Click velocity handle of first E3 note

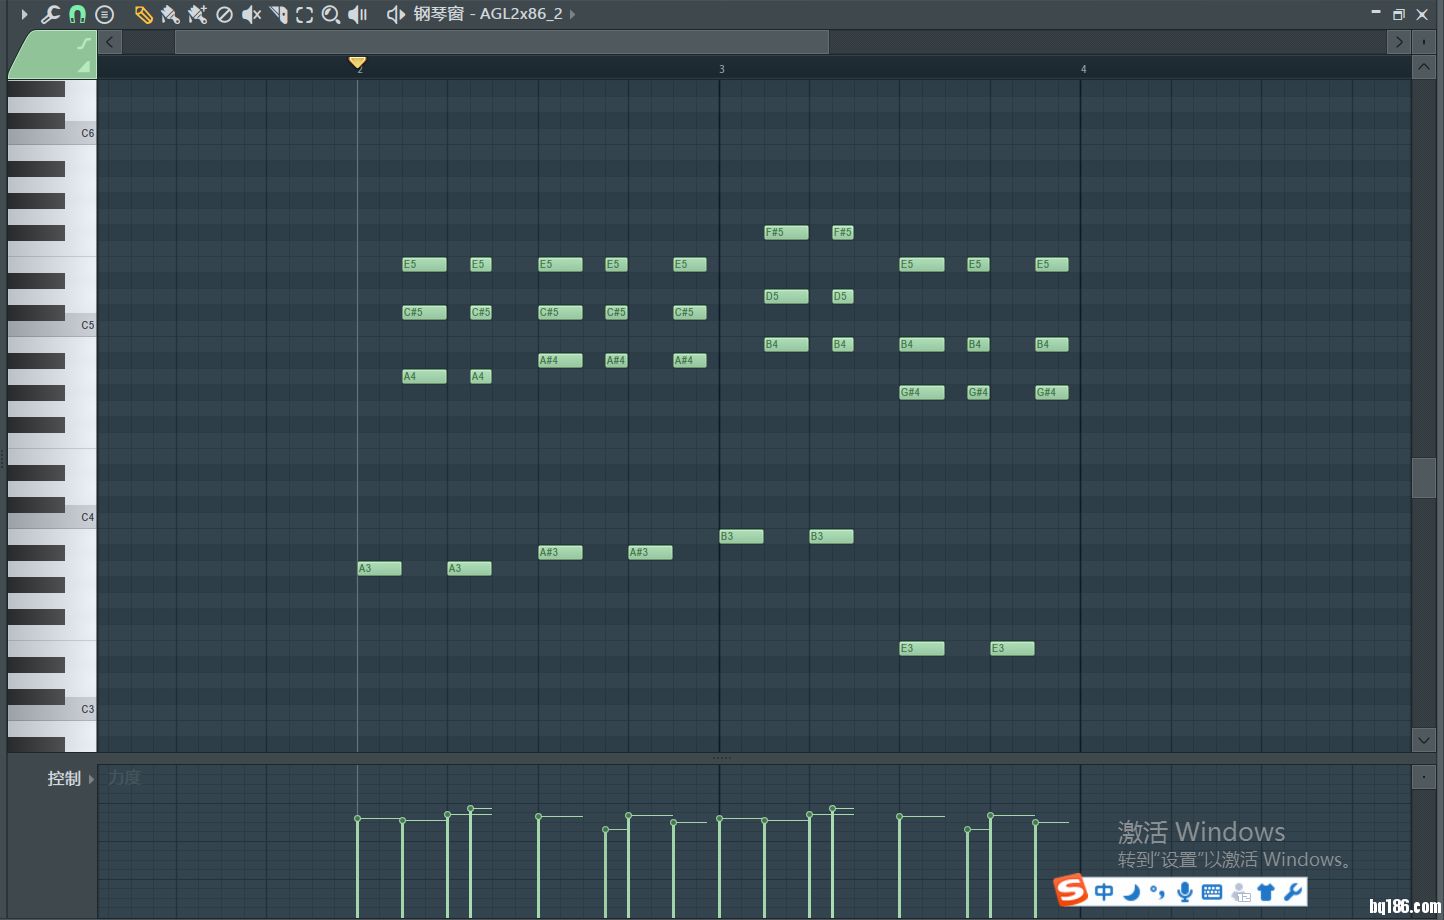899,817
